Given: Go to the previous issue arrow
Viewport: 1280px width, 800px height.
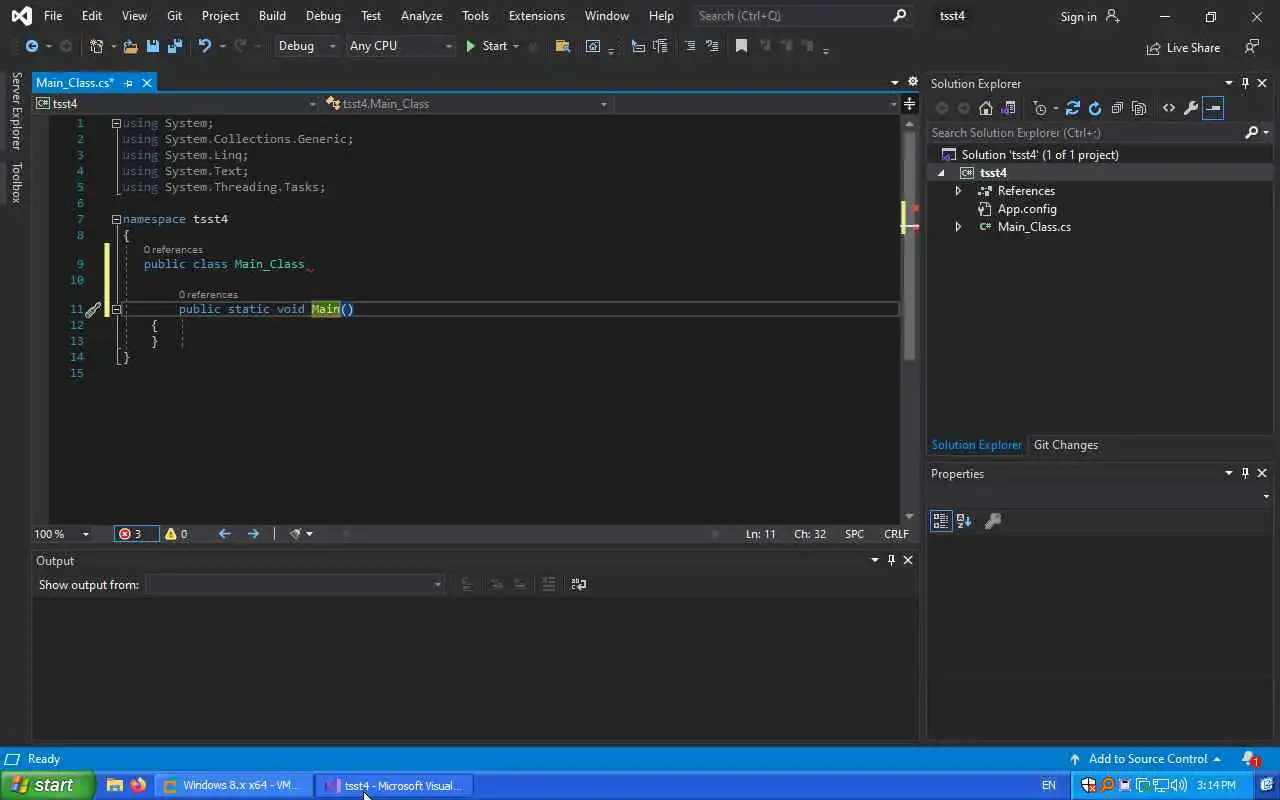Looking at the screenshot, I should pos(224,534).
